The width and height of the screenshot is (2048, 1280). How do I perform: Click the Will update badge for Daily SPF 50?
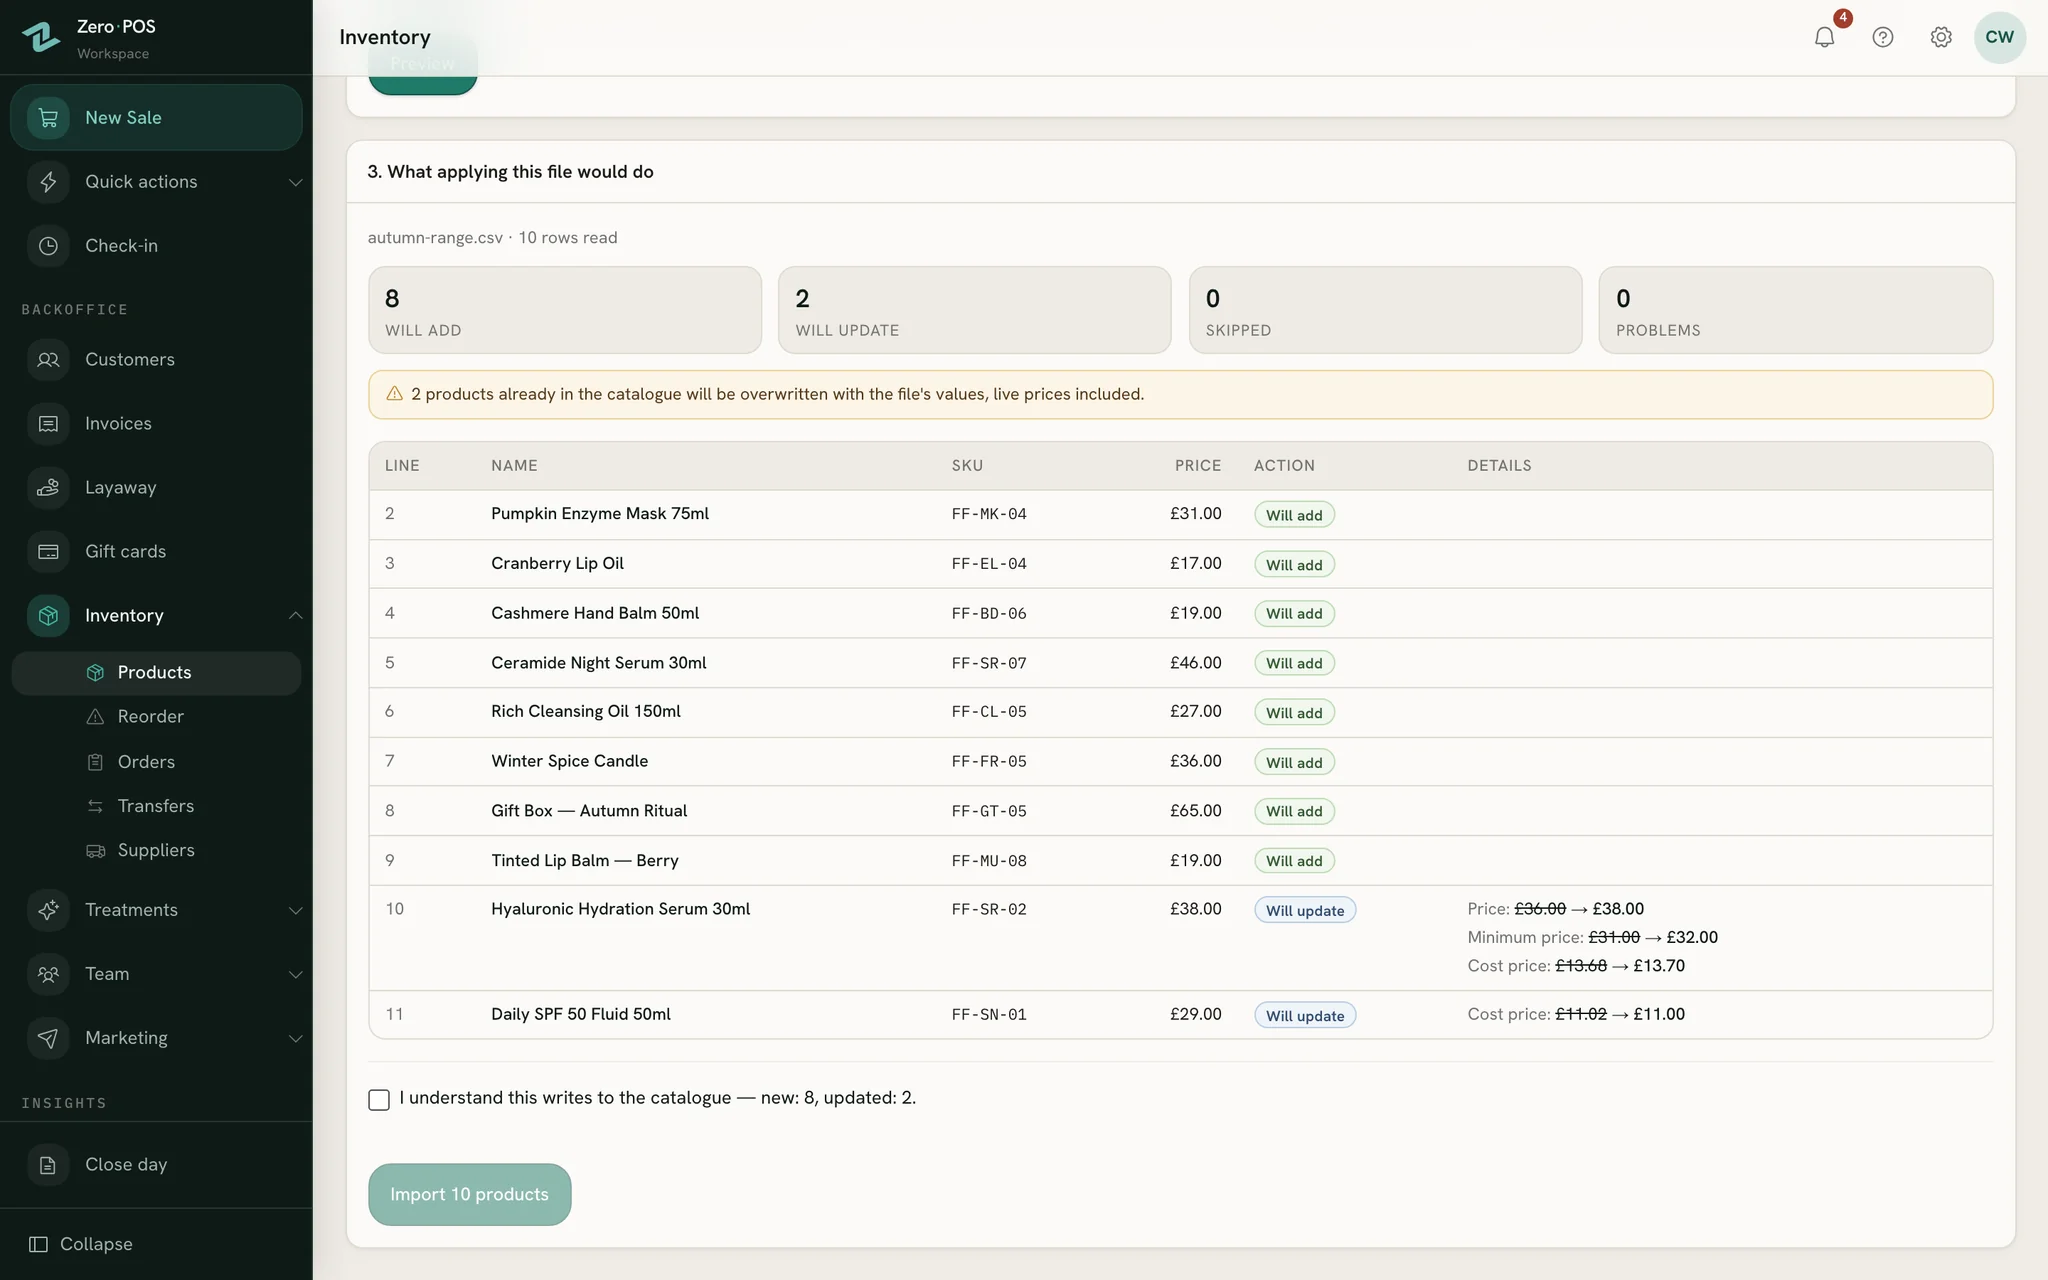(x=1305, y=1015)
